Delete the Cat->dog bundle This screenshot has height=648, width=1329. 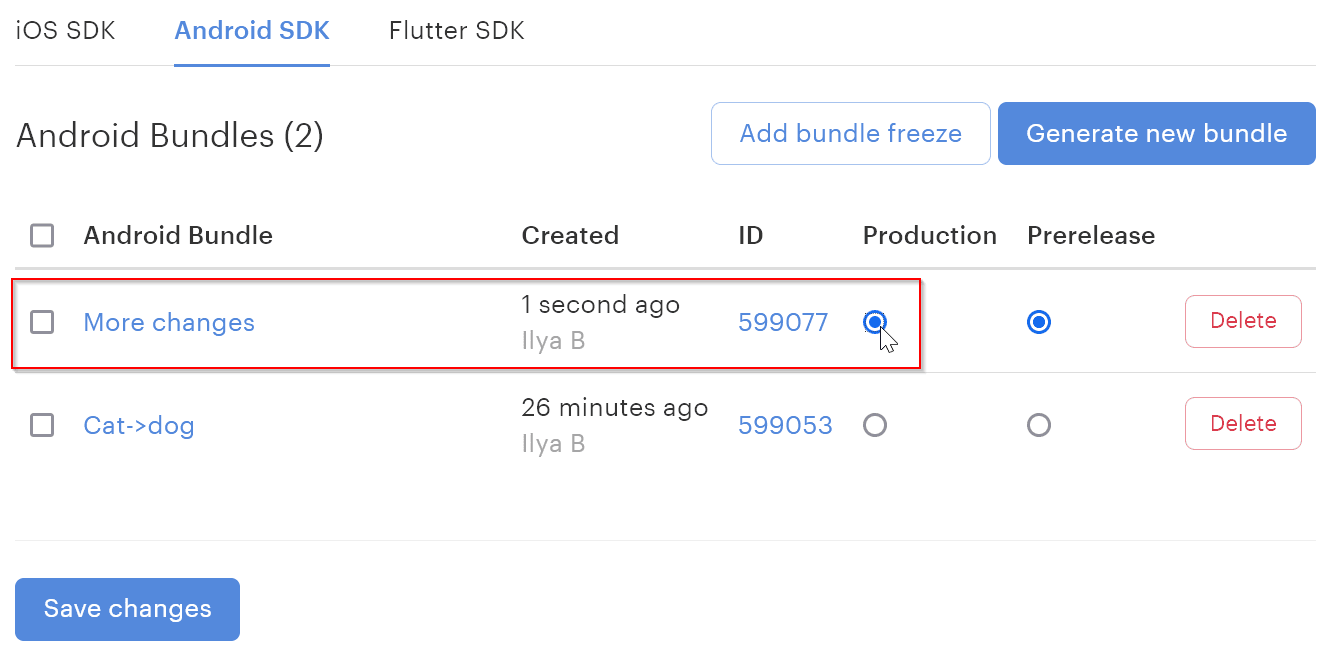pos(1243,423)
